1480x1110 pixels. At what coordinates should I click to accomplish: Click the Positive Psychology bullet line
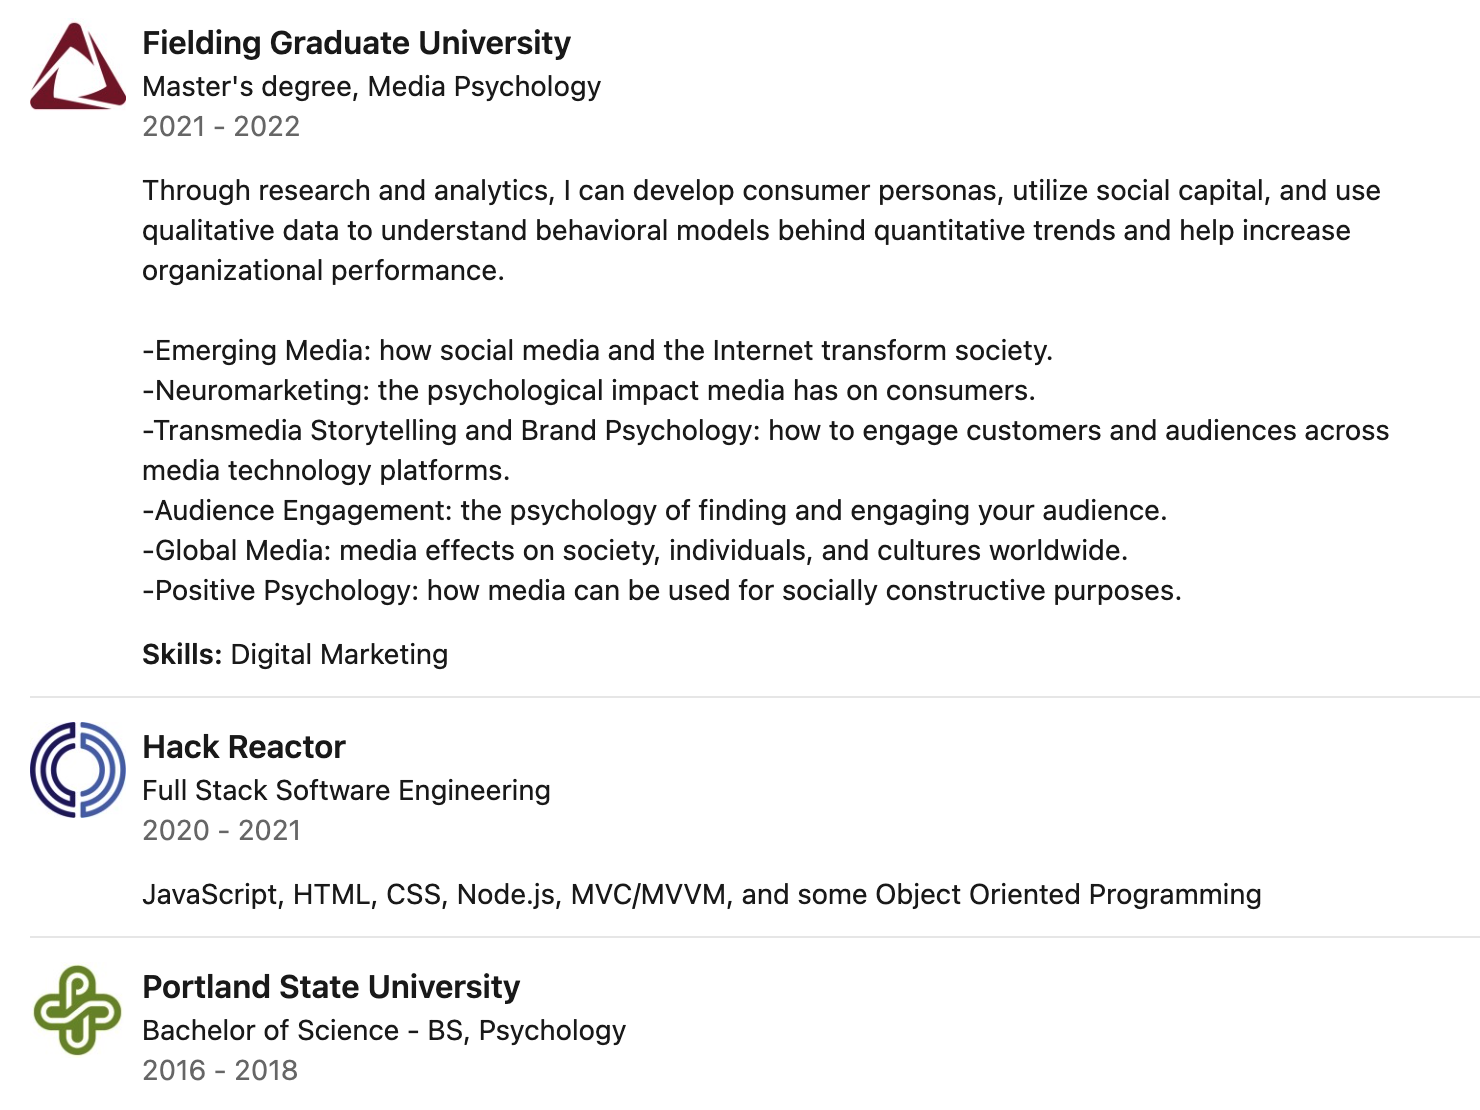coord(661,591)
